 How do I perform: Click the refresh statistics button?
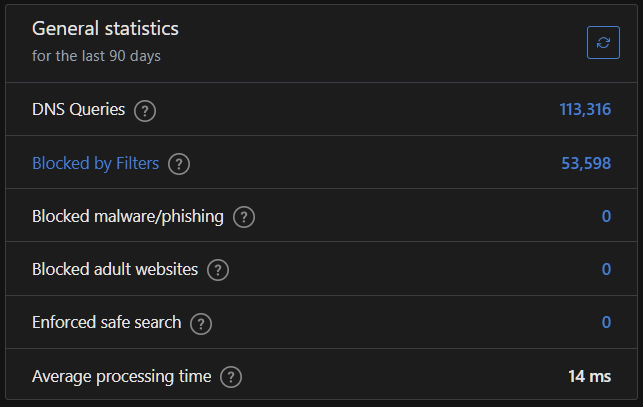pyautogui.click(x=603, y=42)
